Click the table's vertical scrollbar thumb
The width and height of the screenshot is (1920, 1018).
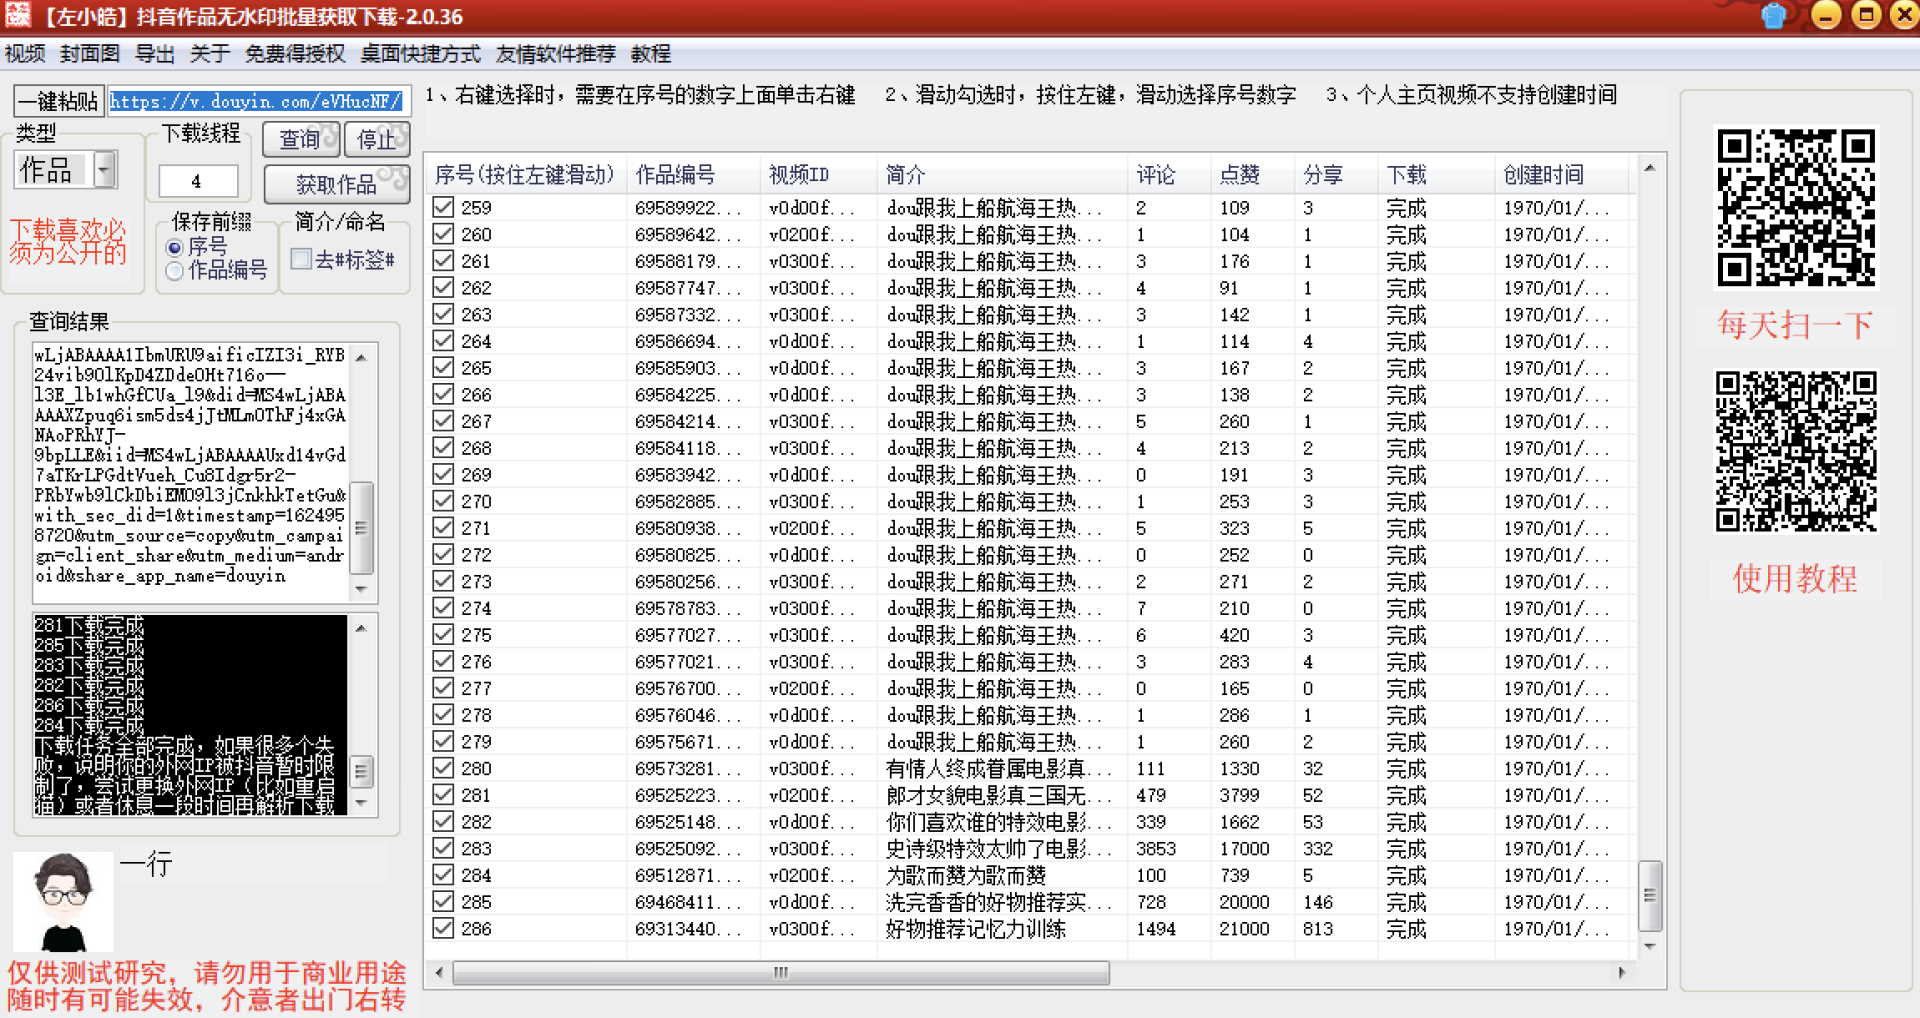tap(1650, 895)
